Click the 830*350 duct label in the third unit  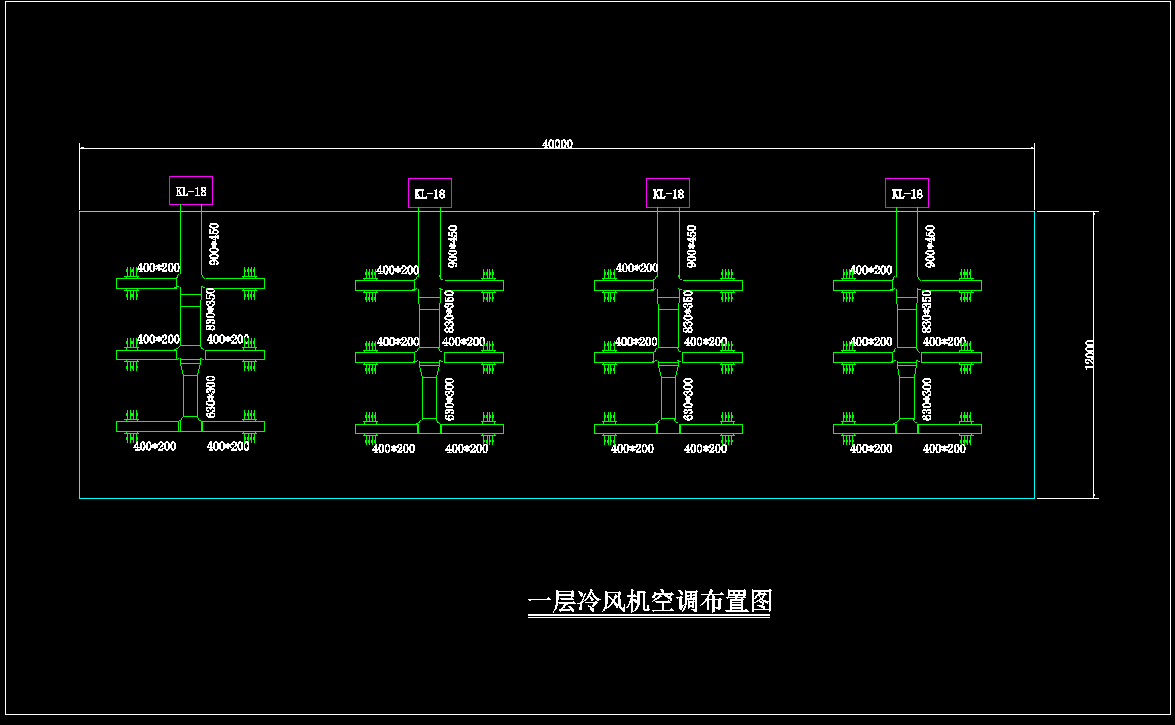click(688, 311)
